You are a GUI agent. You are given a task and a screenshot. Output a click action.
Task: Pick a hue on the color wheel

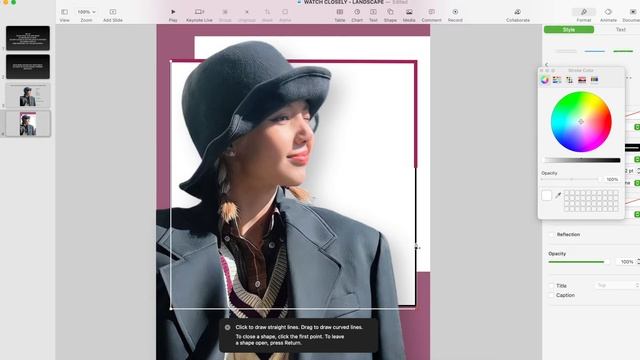click(x=581, y=122)
